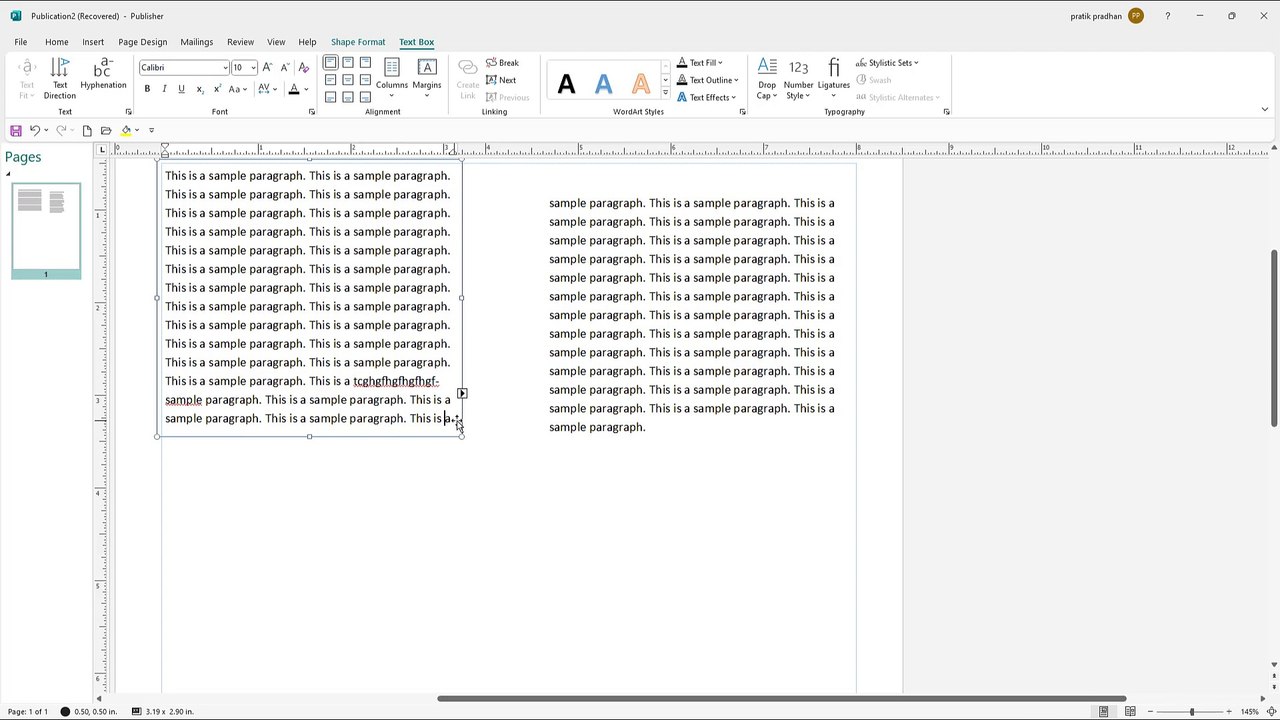1280x720 pixels.
Task: Select the black WordArt style A
Action: [566, 85]
